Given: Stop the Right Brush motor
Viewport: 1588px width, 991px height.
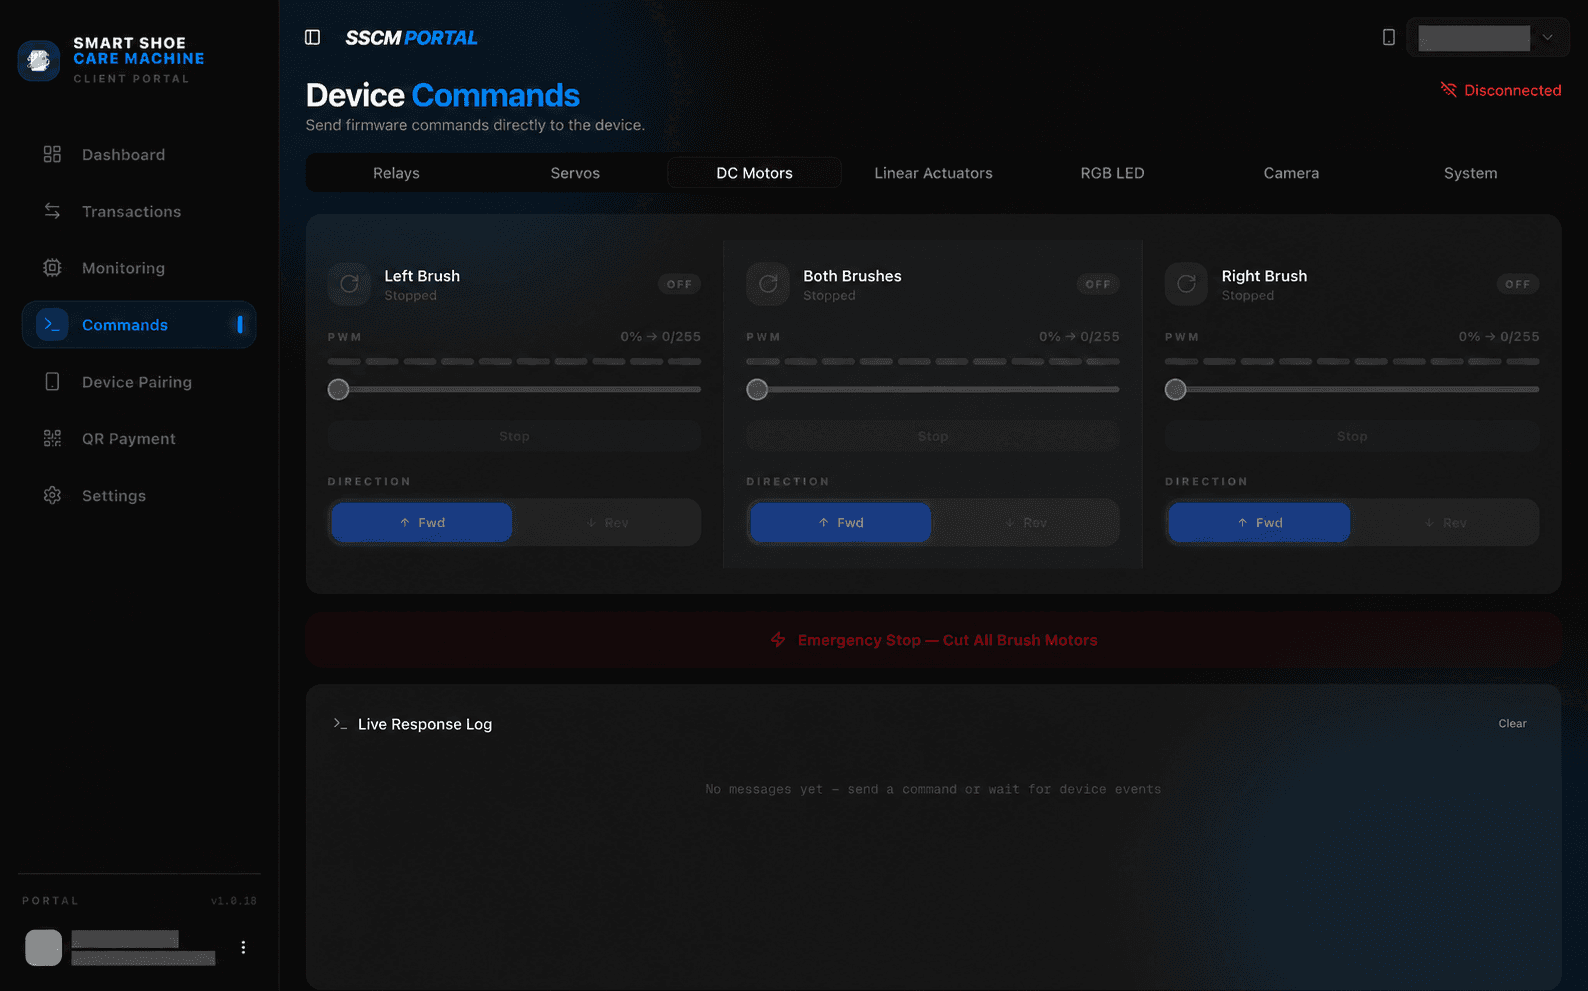Looking at the screenshot, I should pos(1352,436).
